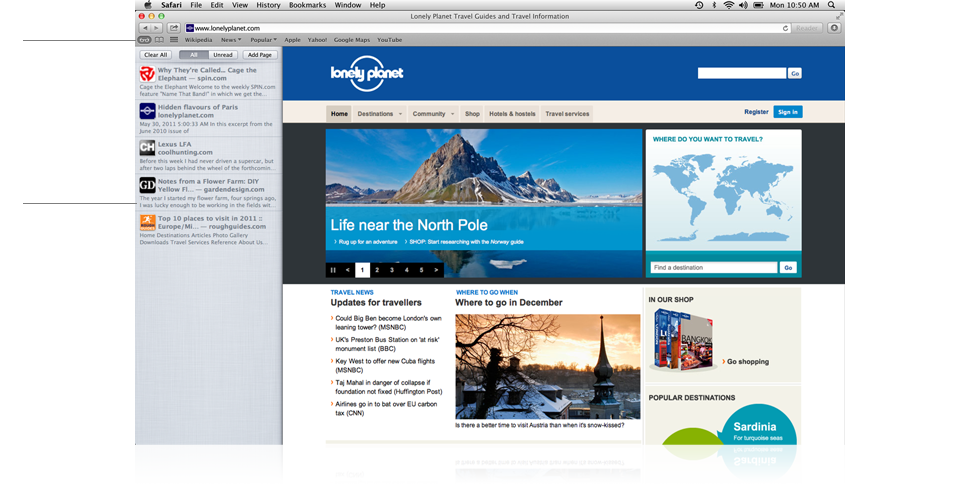
Task: Click the Reading List glasses icon
Action: (145, 40)
